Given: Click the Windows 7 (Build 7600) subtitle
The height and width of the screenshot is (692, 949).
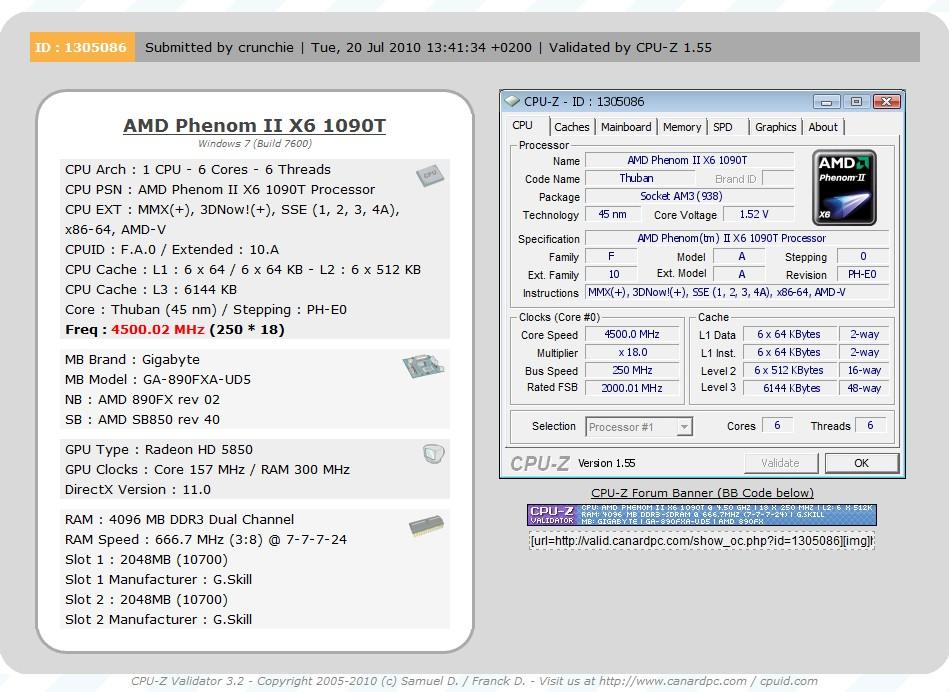Looking at the screenshot, I should [x=255, y=143].
